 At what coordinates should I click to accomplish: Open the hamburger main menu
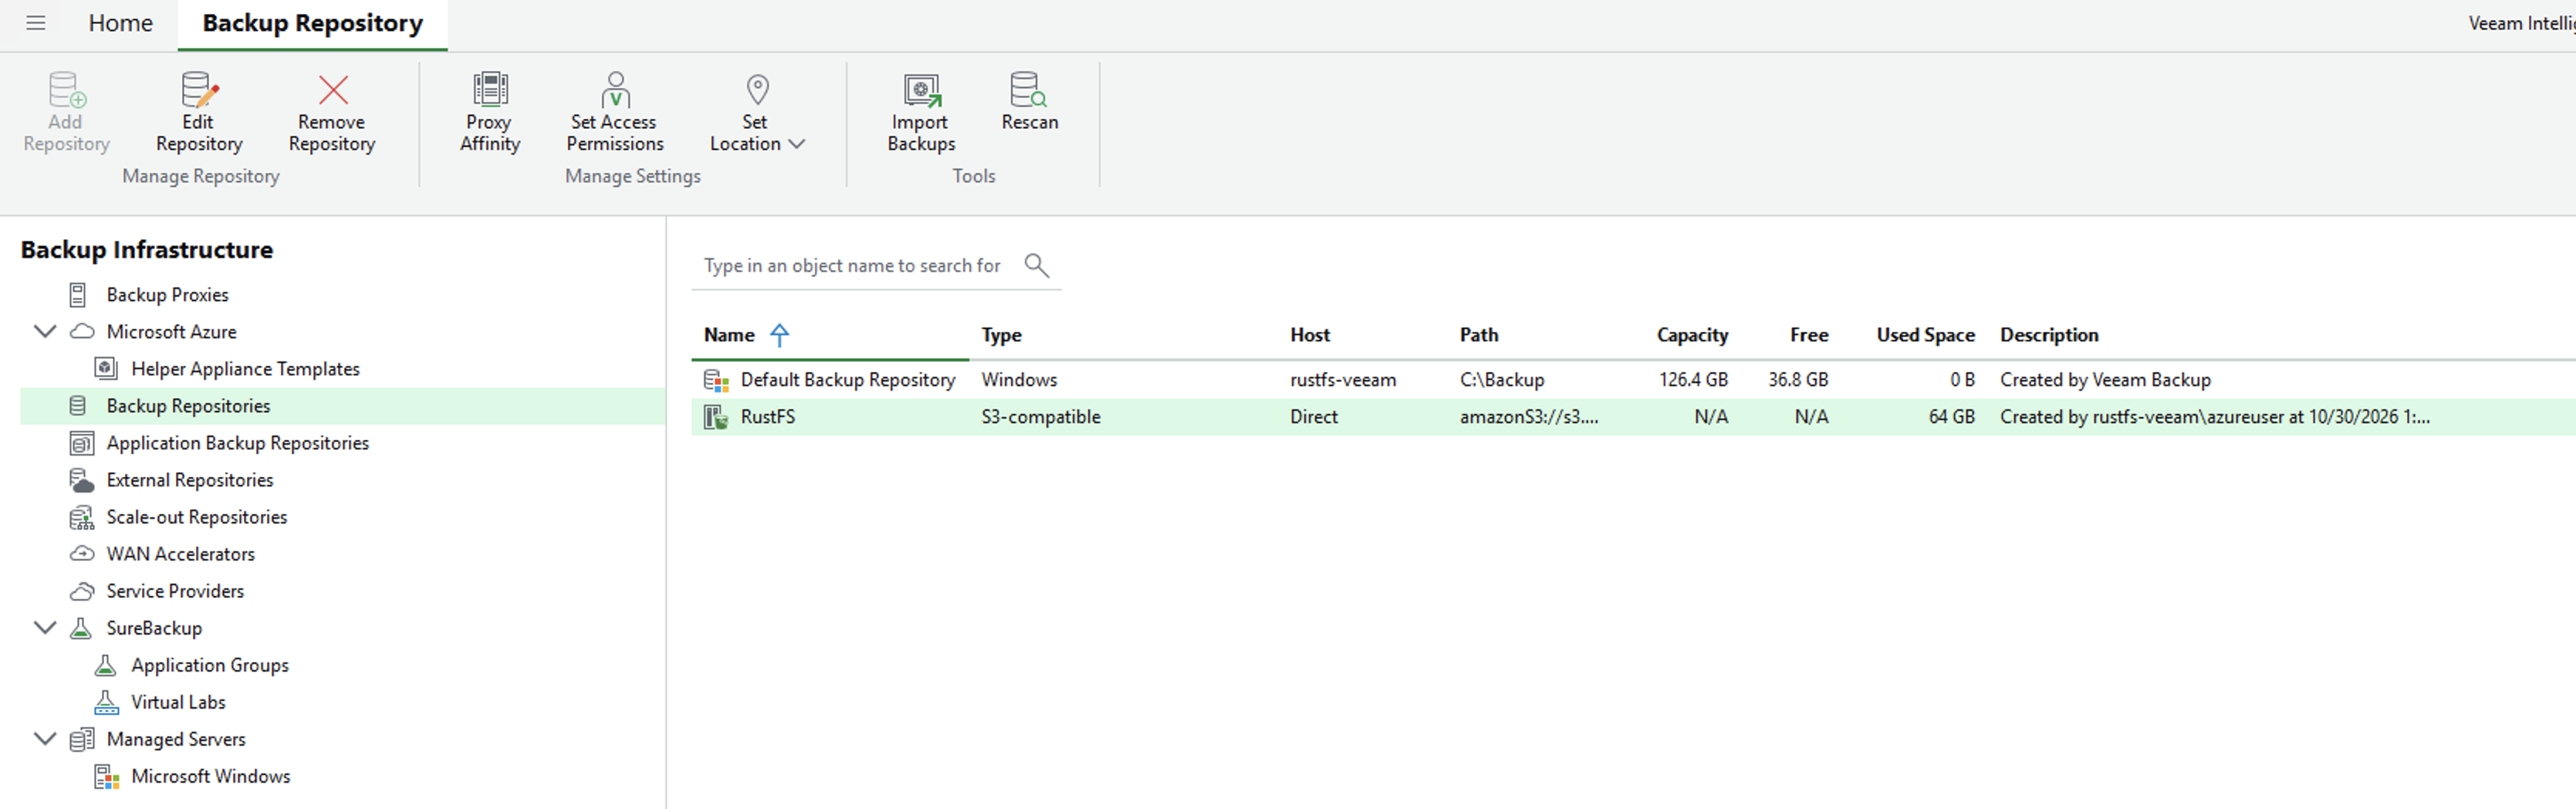coord(36,23)
